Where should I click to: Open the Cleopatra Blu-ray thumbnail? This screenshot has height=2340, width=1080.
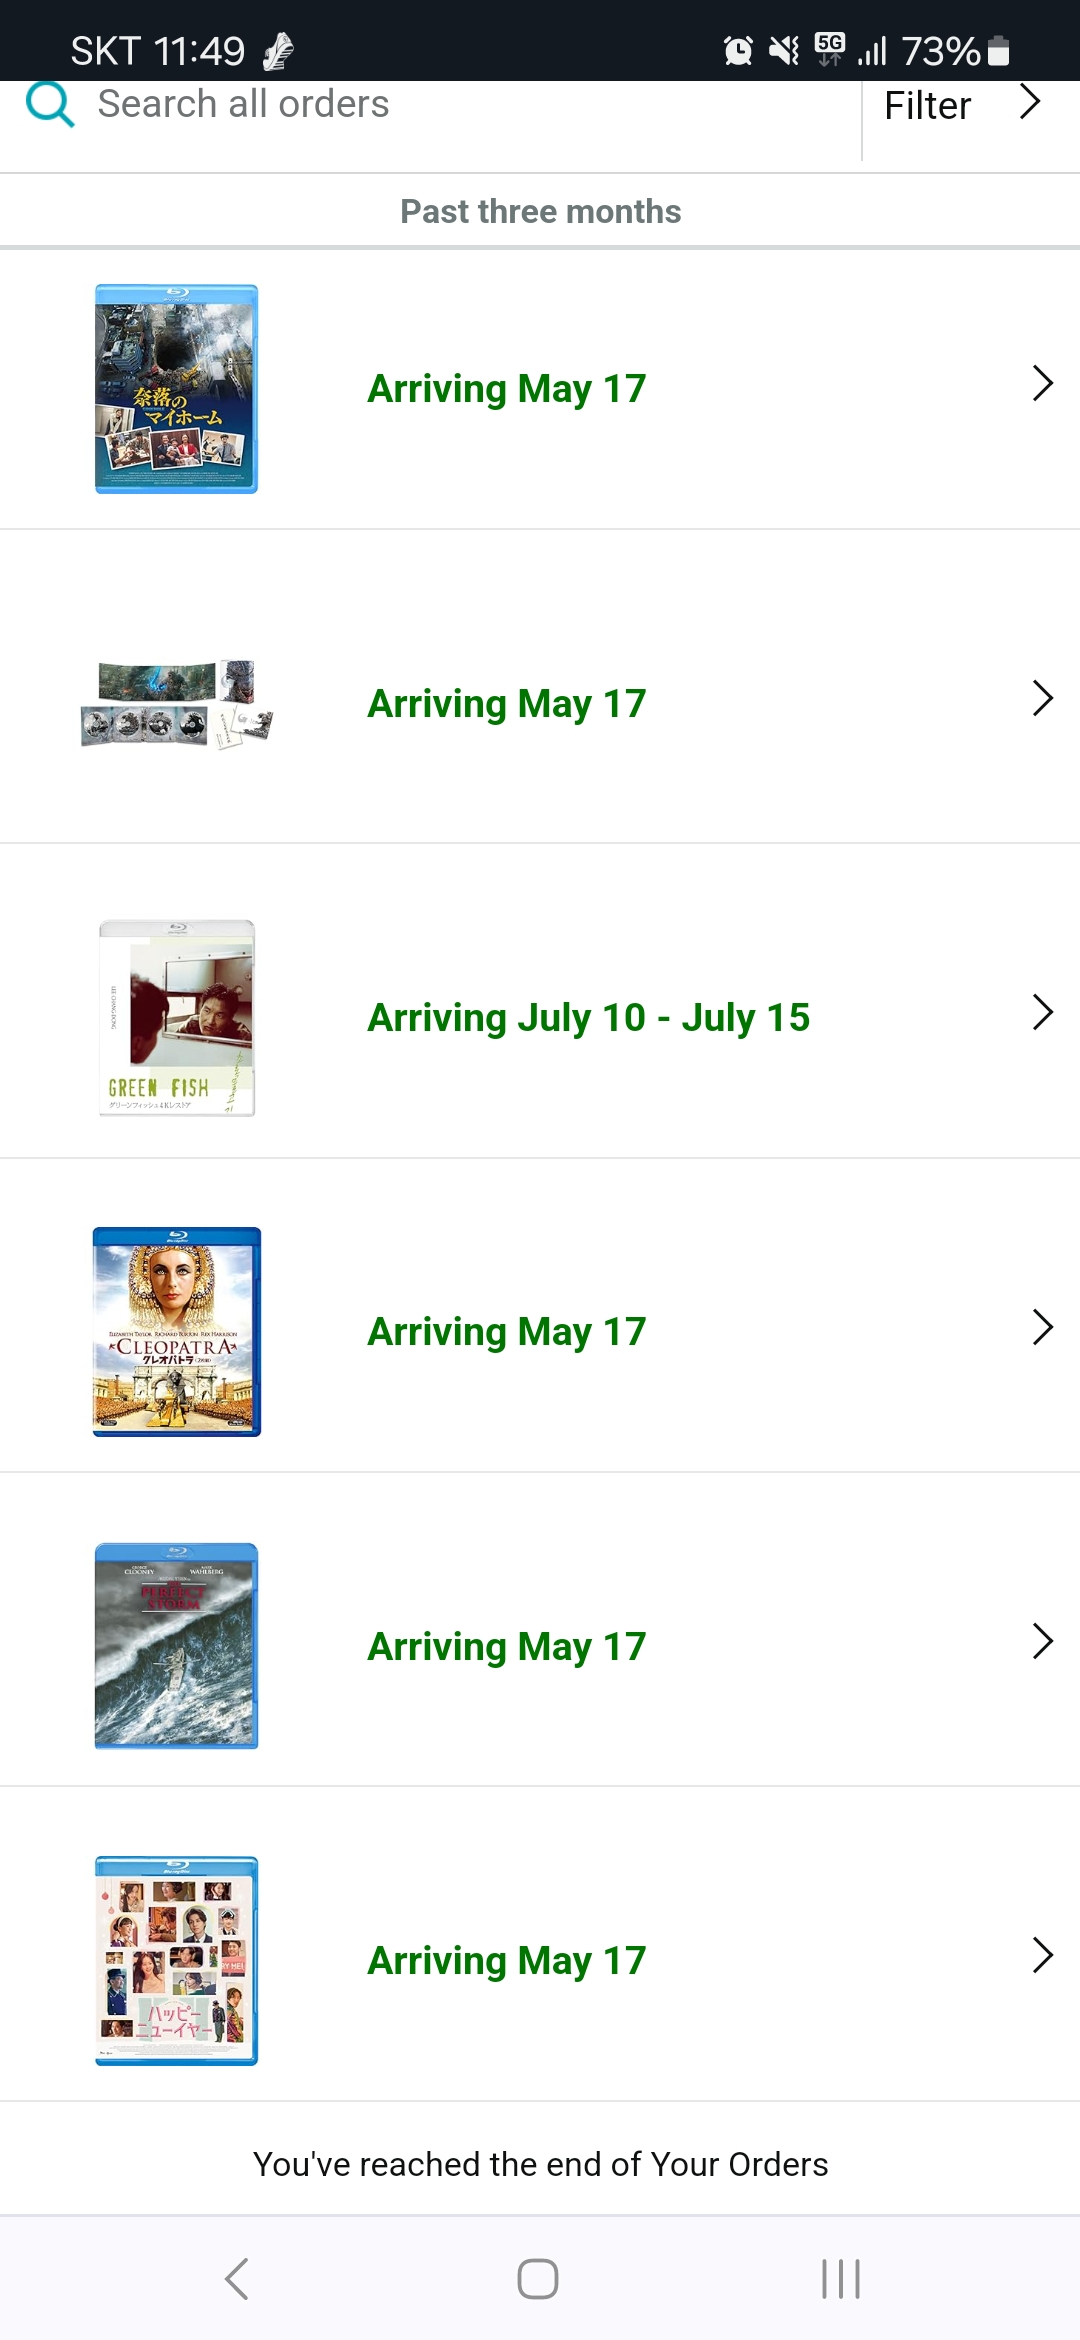click(x=177, y=1332)
